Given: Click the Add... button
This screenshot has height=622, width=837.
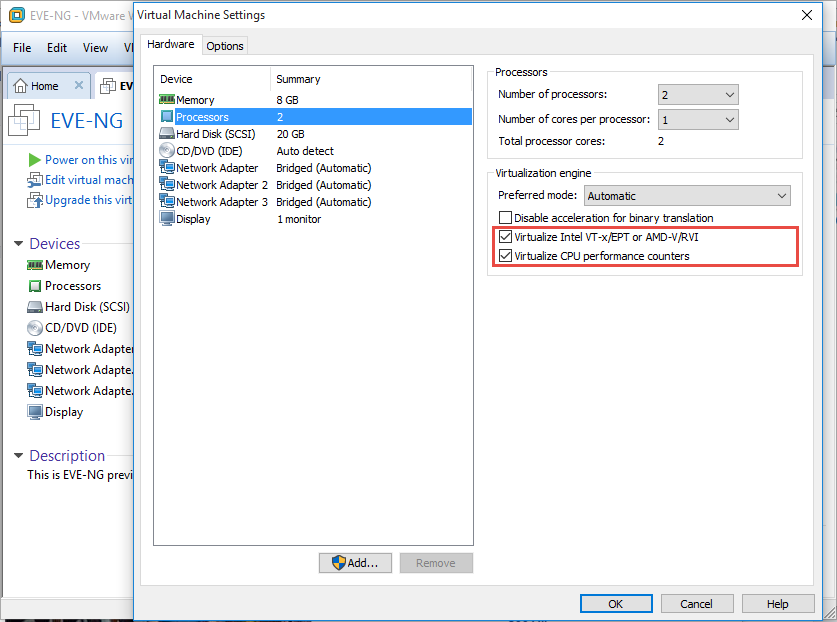Looking at the screenshot, I should [x=355, y=563].
